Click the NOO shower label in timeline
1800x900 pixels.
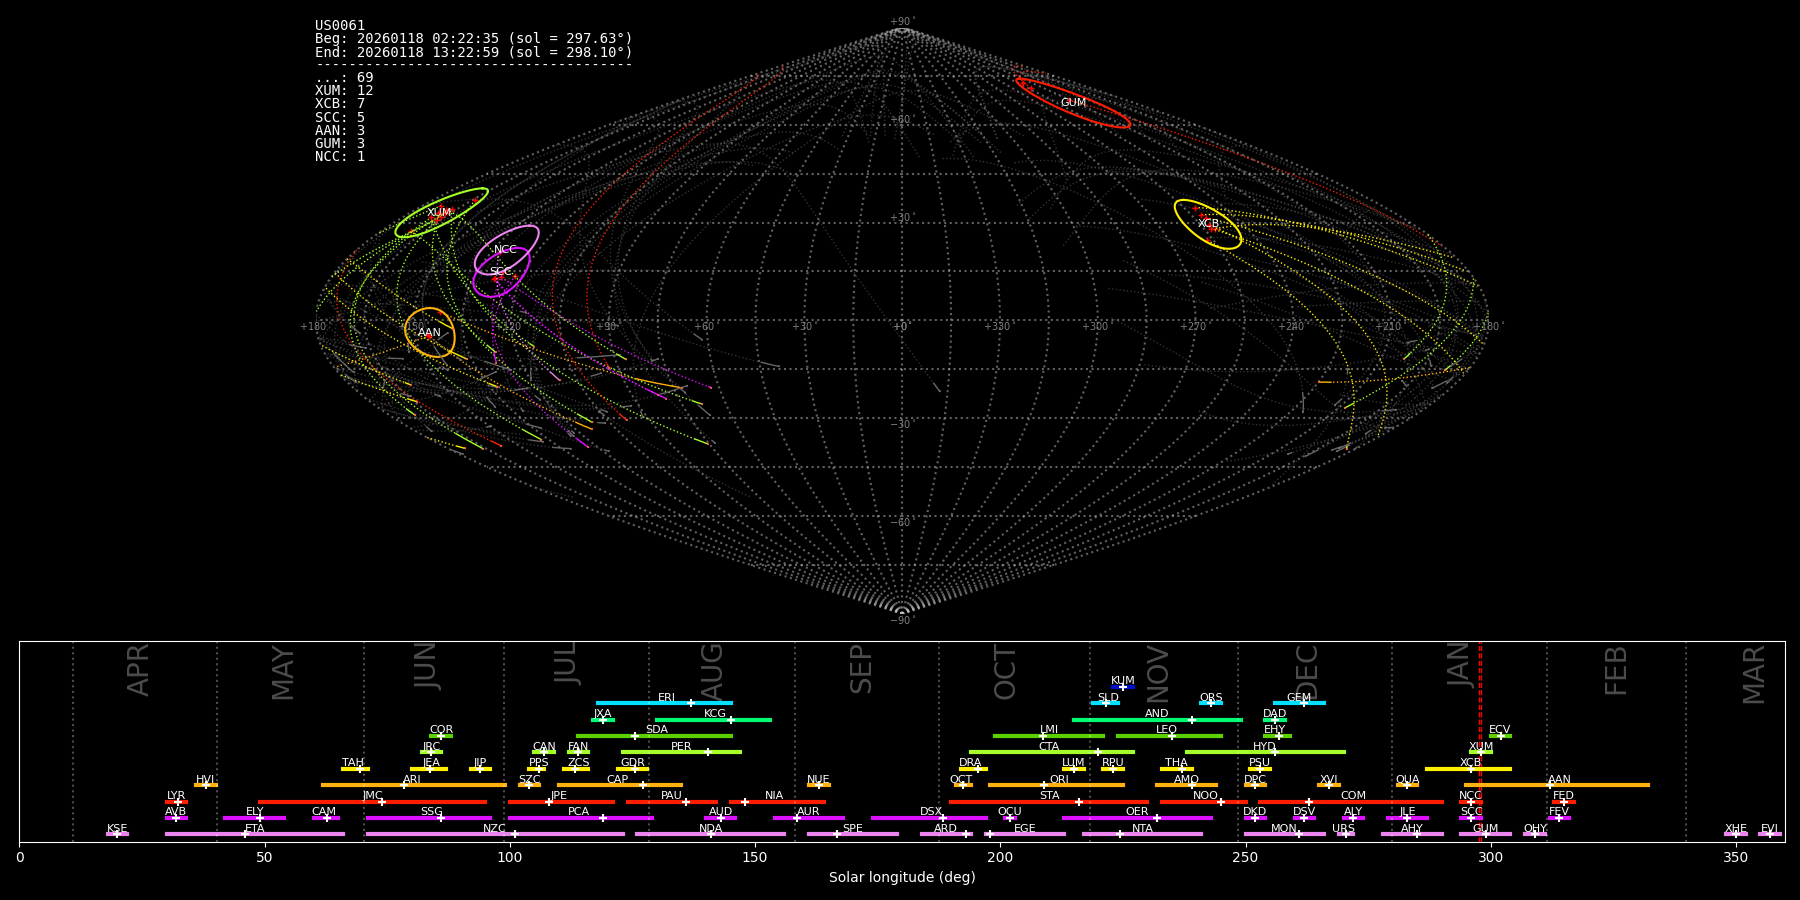pos(1205,795)
